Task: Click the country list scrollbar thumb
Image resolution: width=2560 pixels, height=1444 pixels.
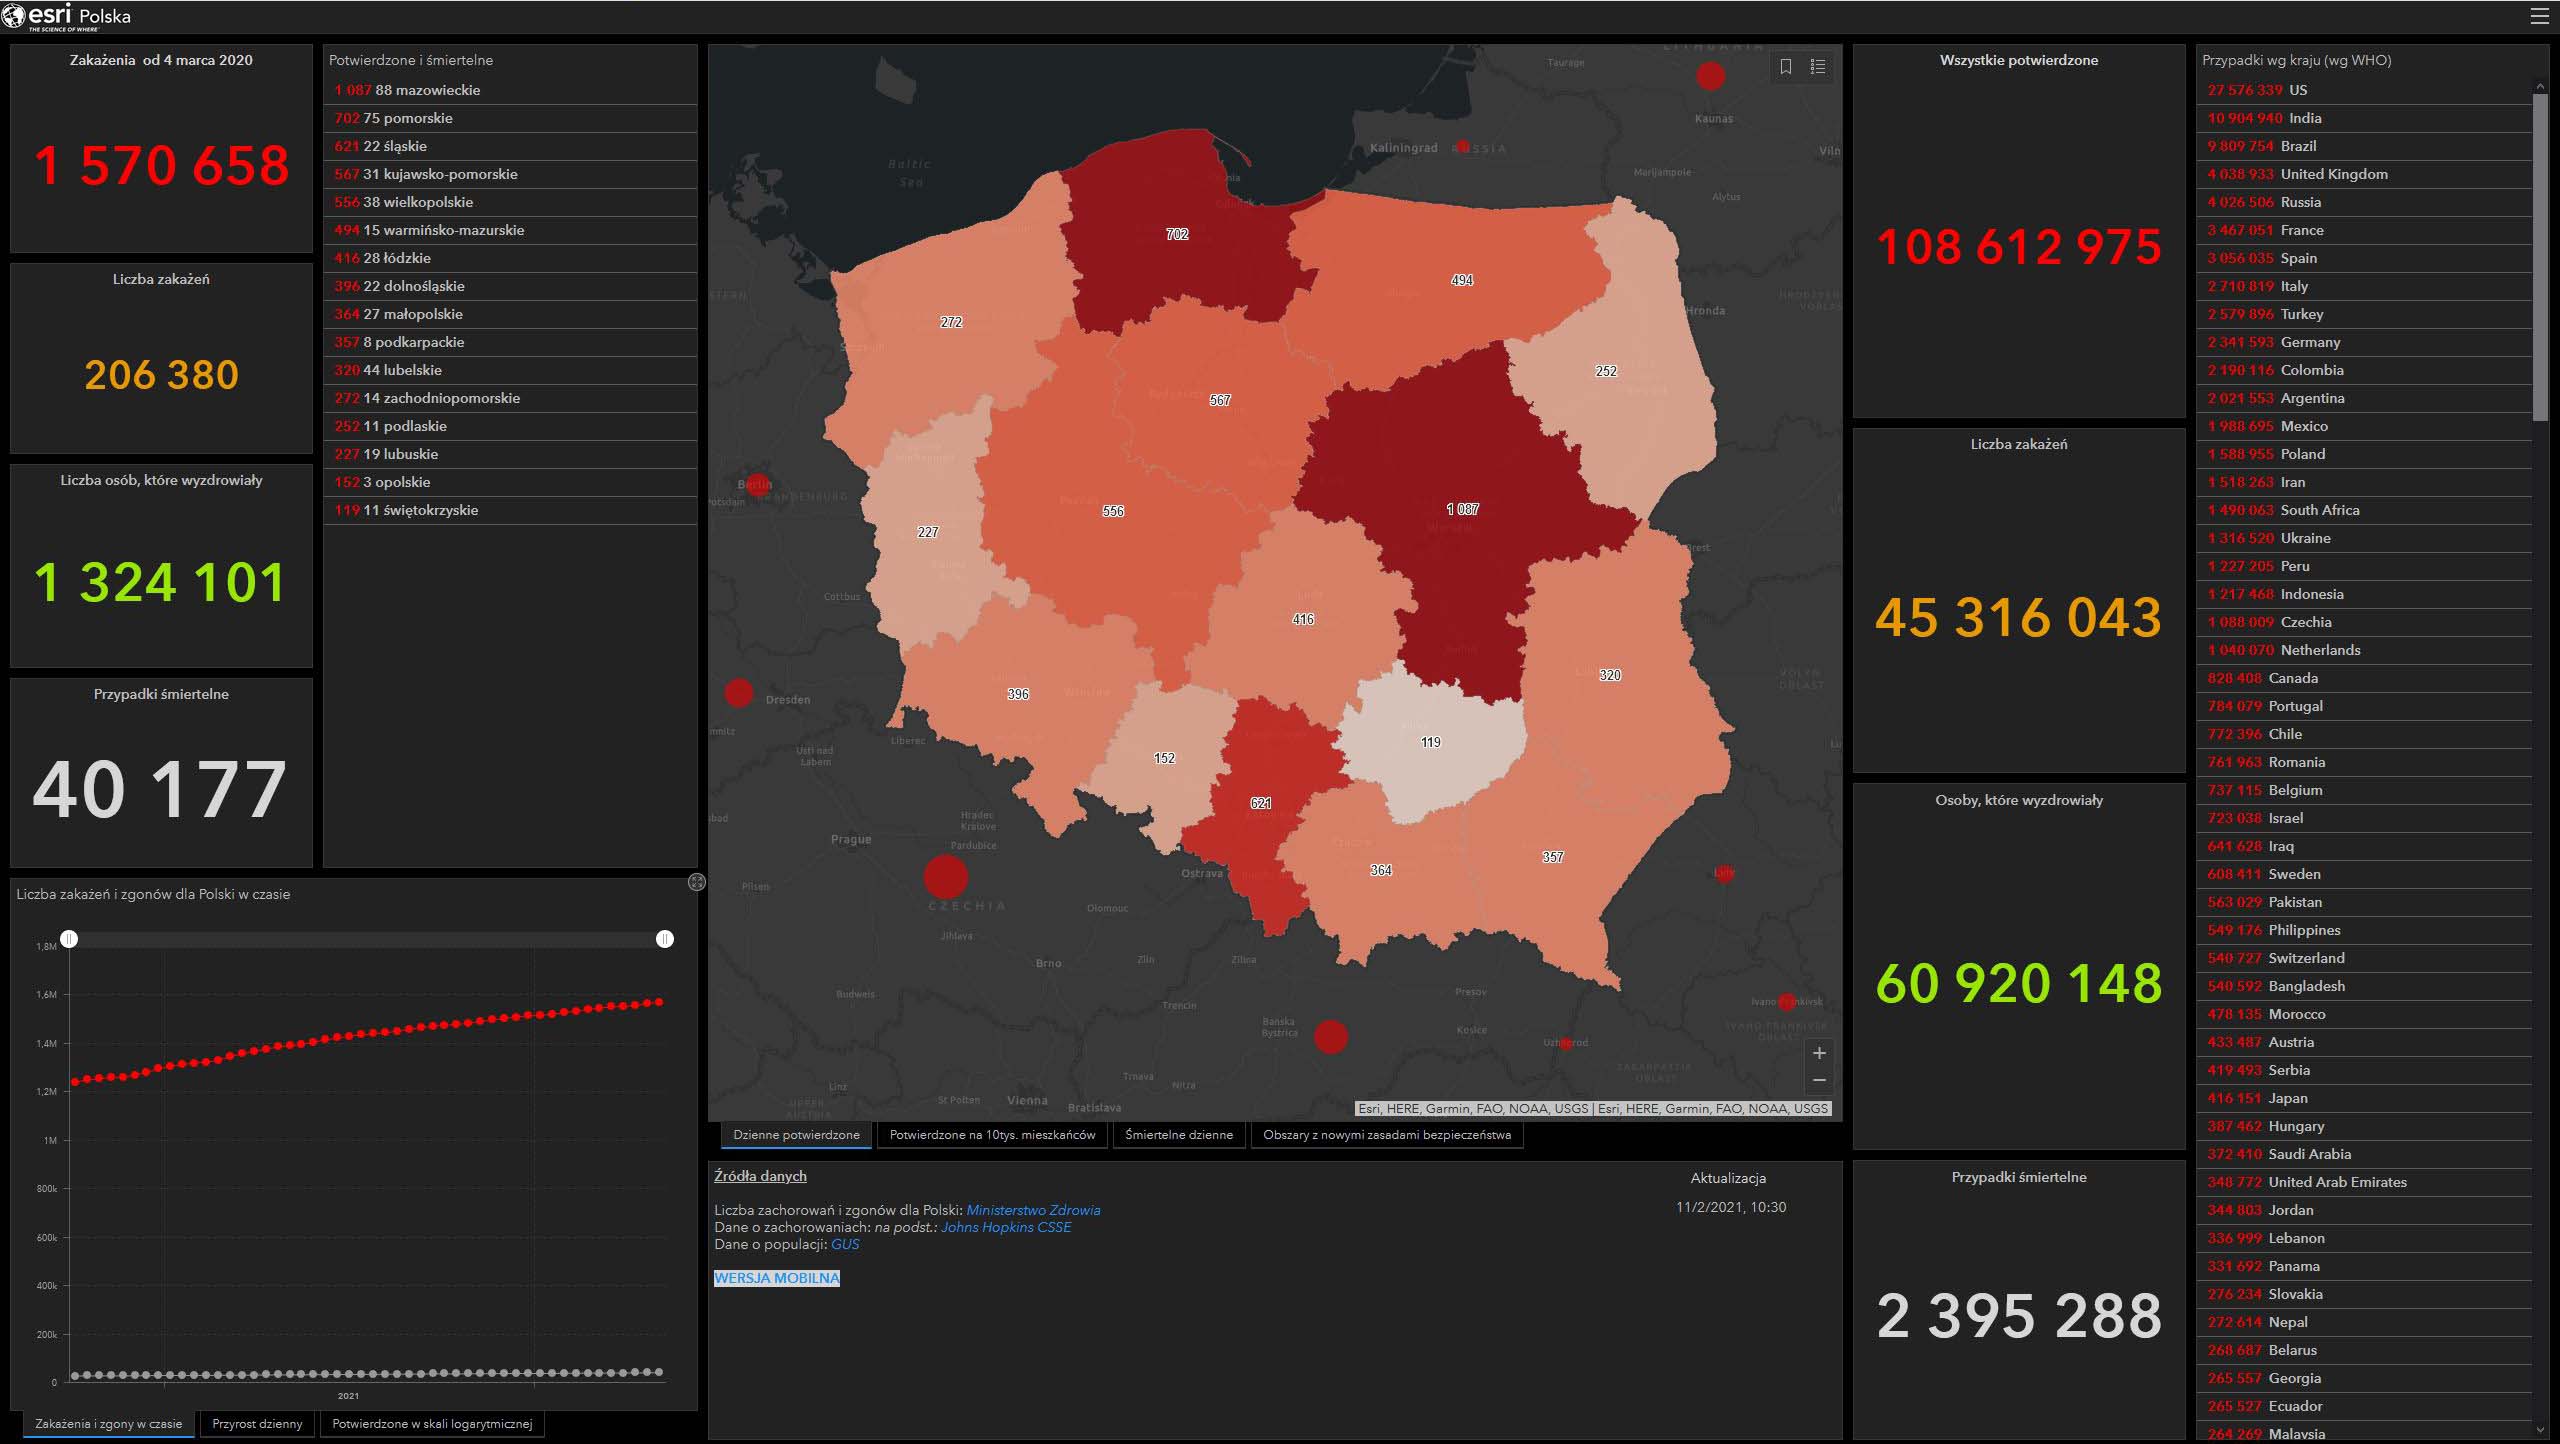Action: point(2540,258)
